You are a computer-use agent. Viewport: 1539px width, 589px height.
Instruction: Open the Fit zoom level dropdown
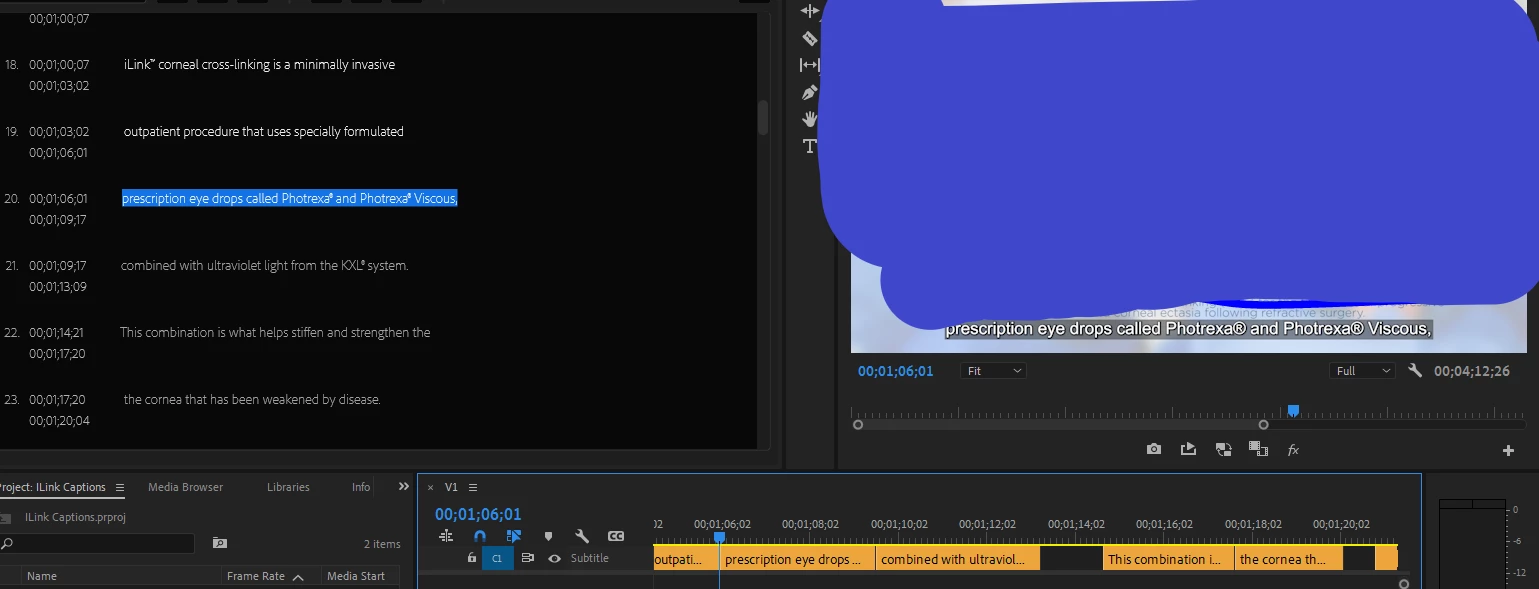pos(994,371)
